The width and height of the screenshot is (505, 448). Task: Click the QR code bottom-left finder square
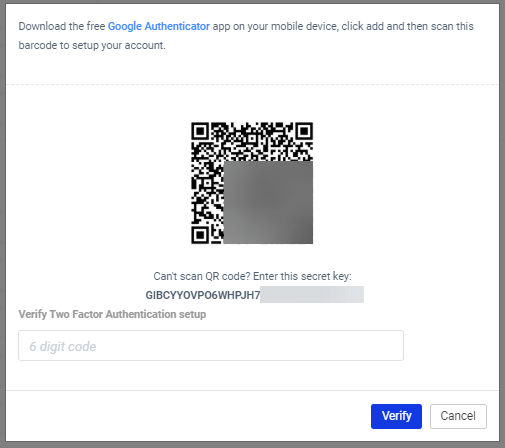(x=200, y=235)
